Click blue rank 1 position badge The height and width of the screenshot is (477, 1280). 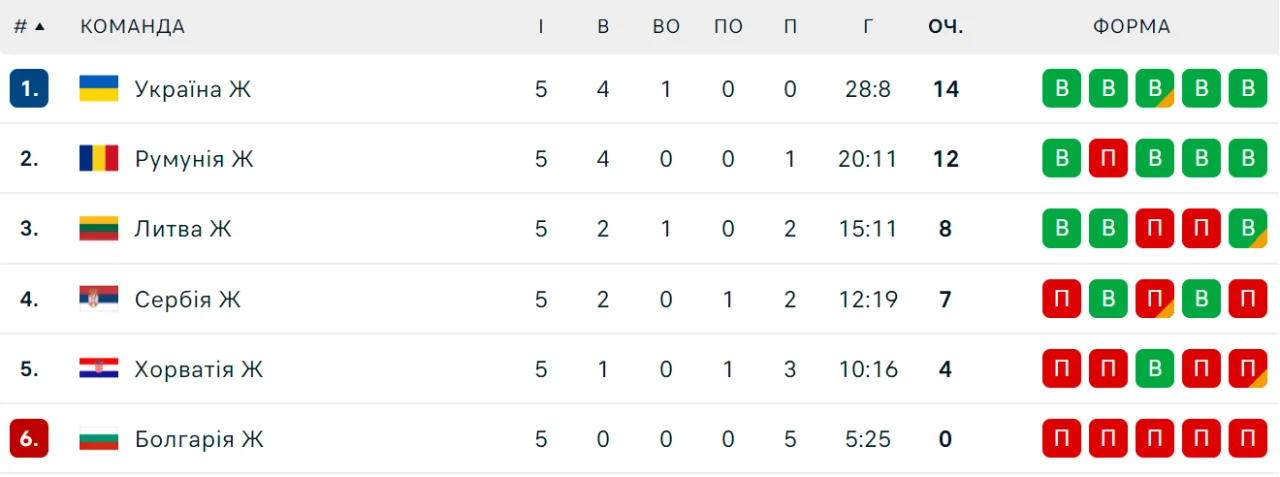[x=29, y=89]
